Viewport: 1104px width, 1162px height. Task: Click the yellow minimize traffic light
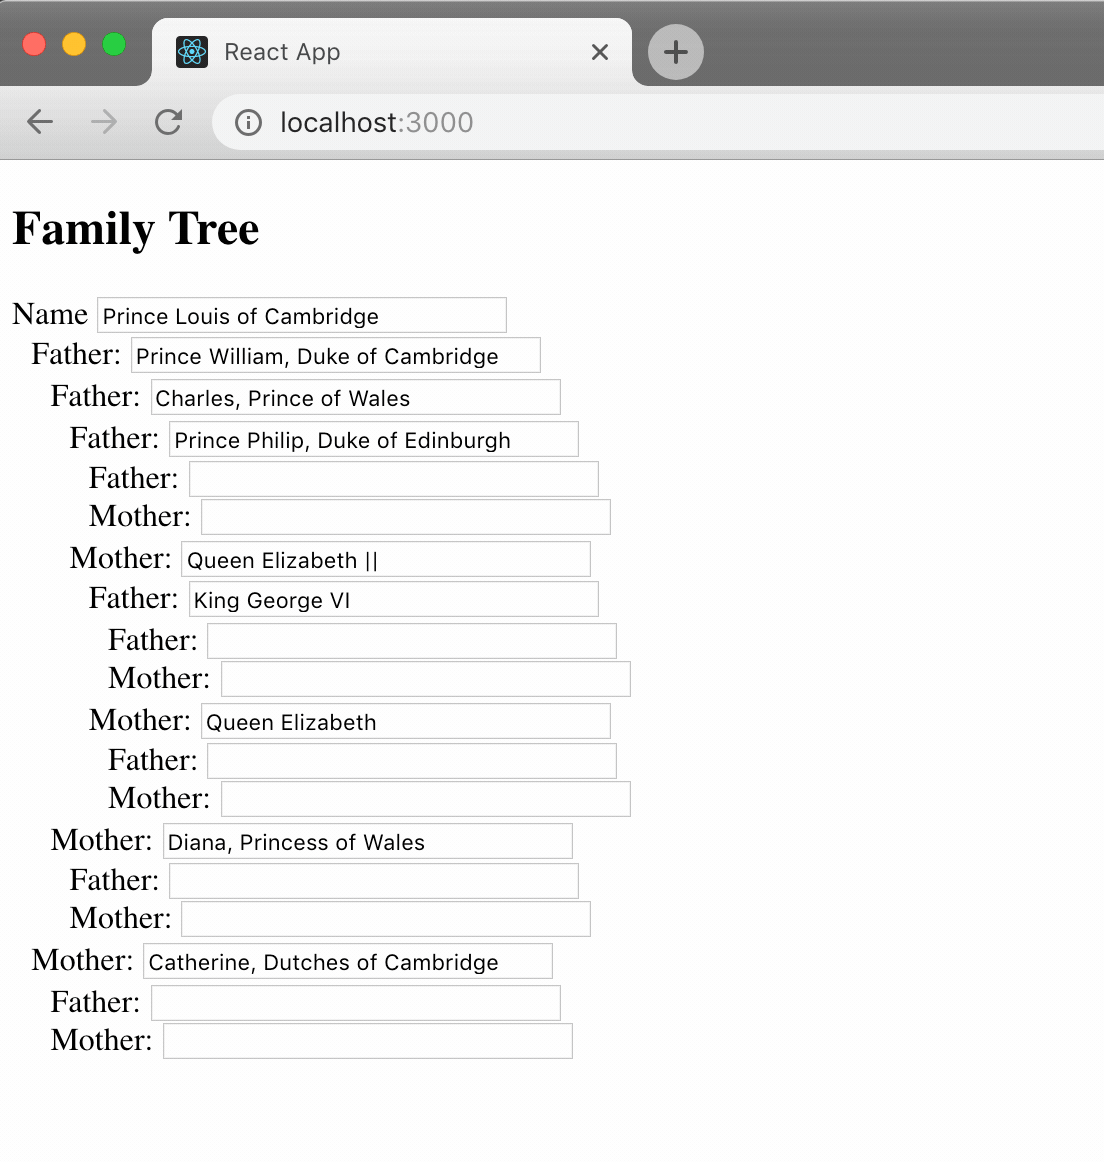(x=73, y=44)
